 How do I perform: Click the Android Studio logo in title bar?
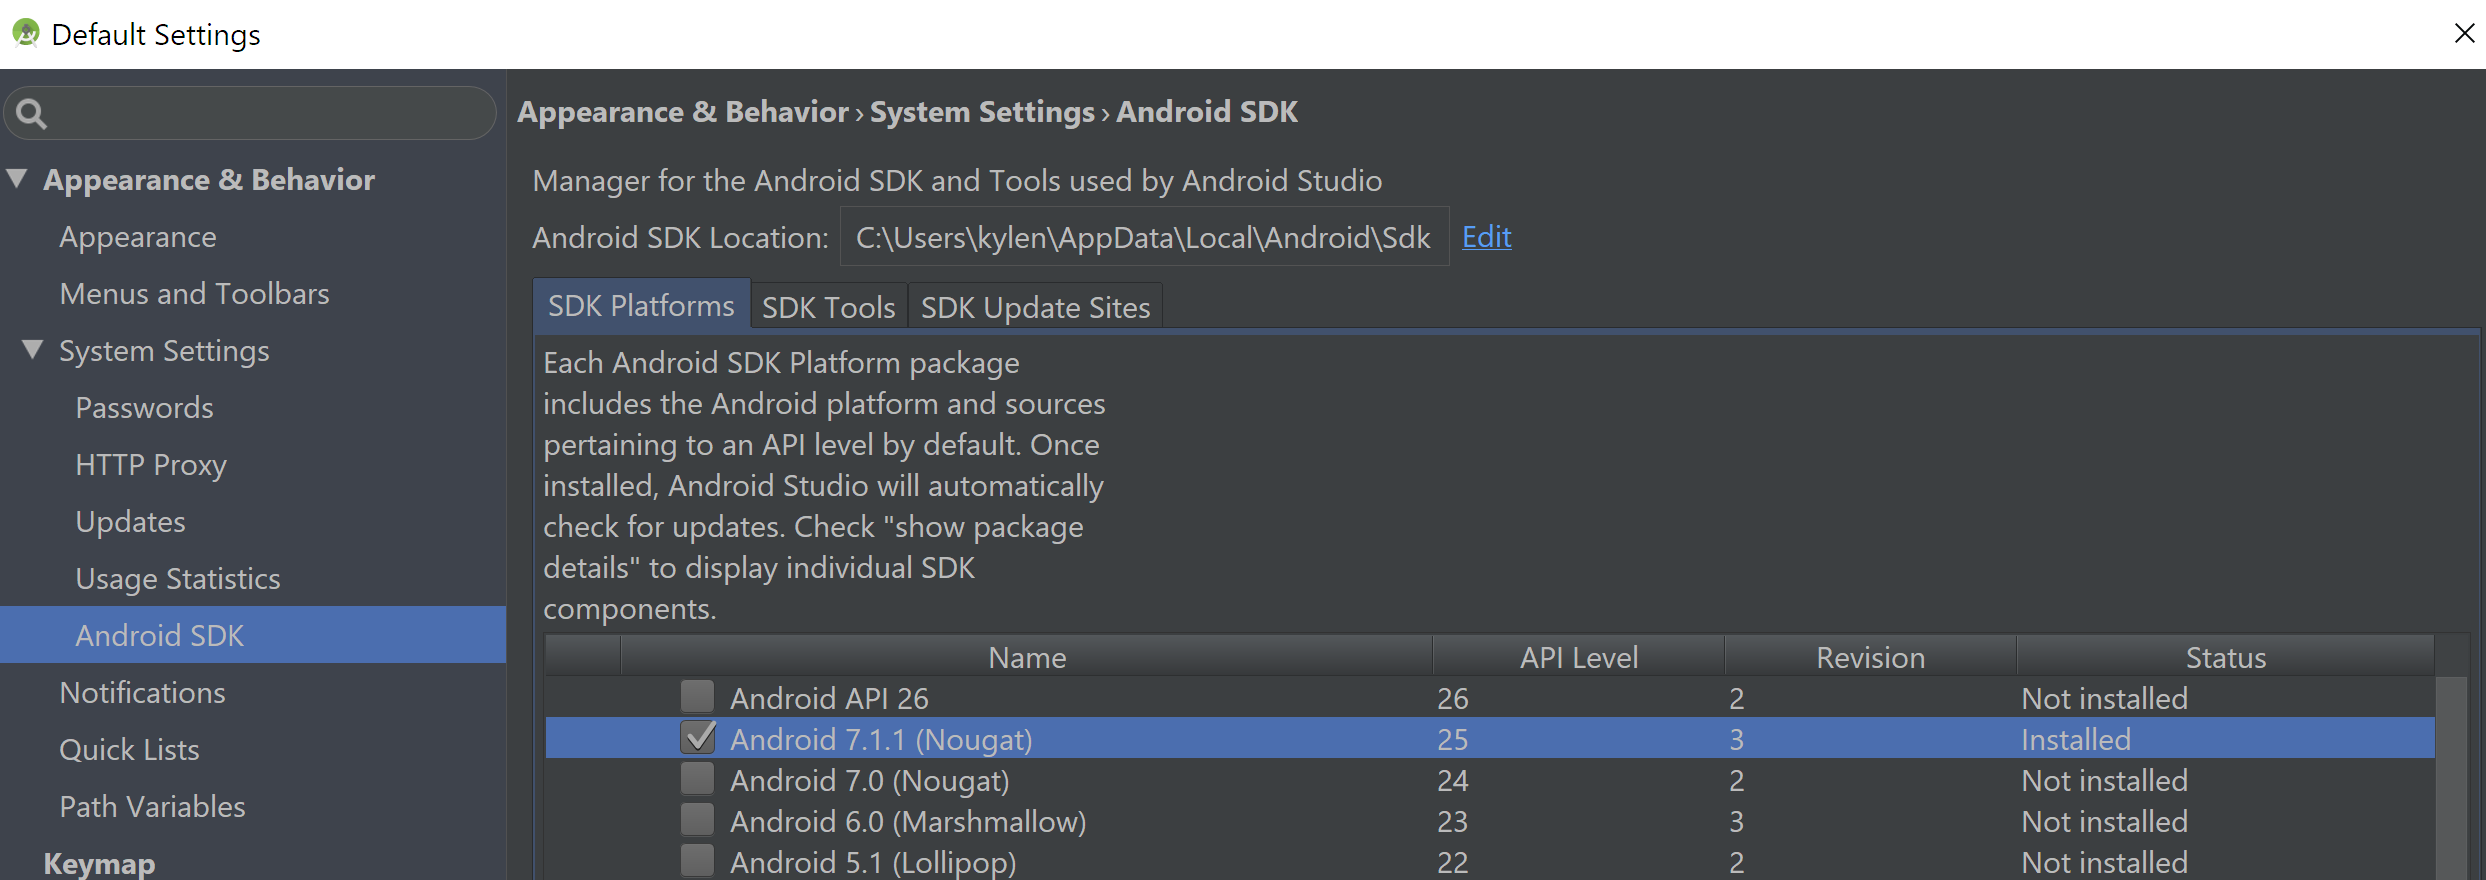click(26, 33)
